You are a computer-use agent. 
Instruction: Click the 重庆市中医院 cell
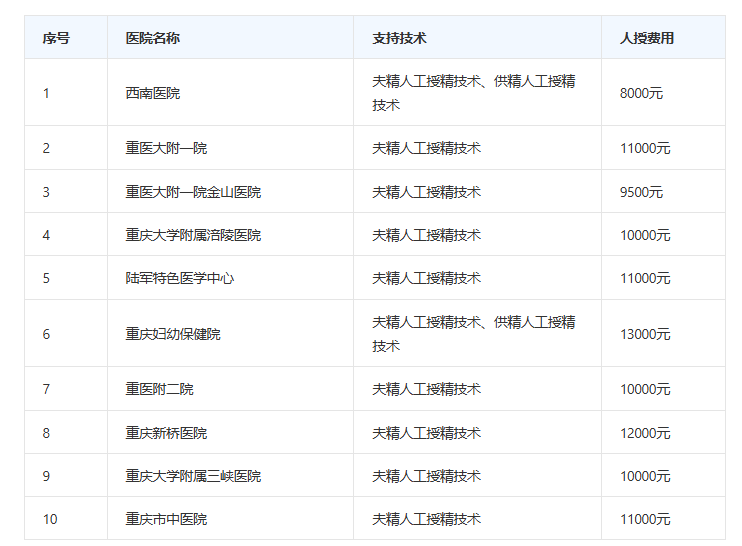click(166, 519)
